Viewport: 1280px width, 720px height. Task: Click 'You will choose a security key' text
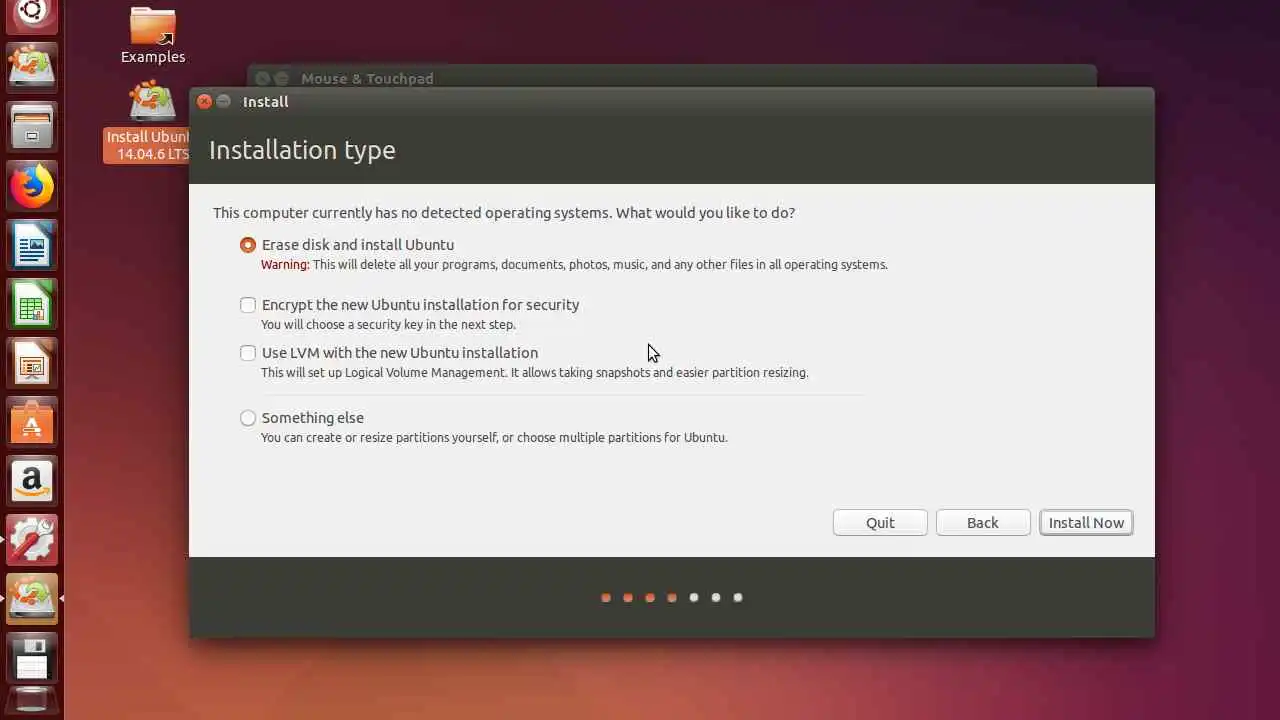[x=388, y=325]
